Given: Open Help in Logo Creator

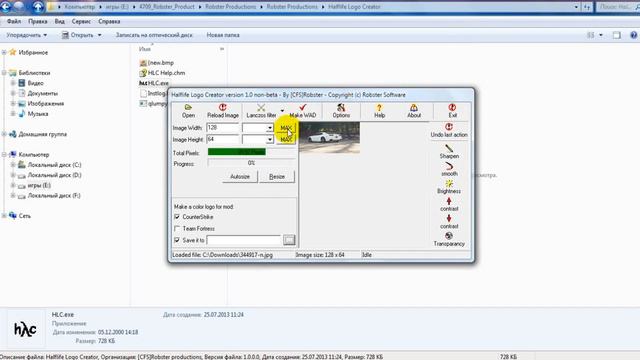Looking at the screenshot, I should click(380, 111).
